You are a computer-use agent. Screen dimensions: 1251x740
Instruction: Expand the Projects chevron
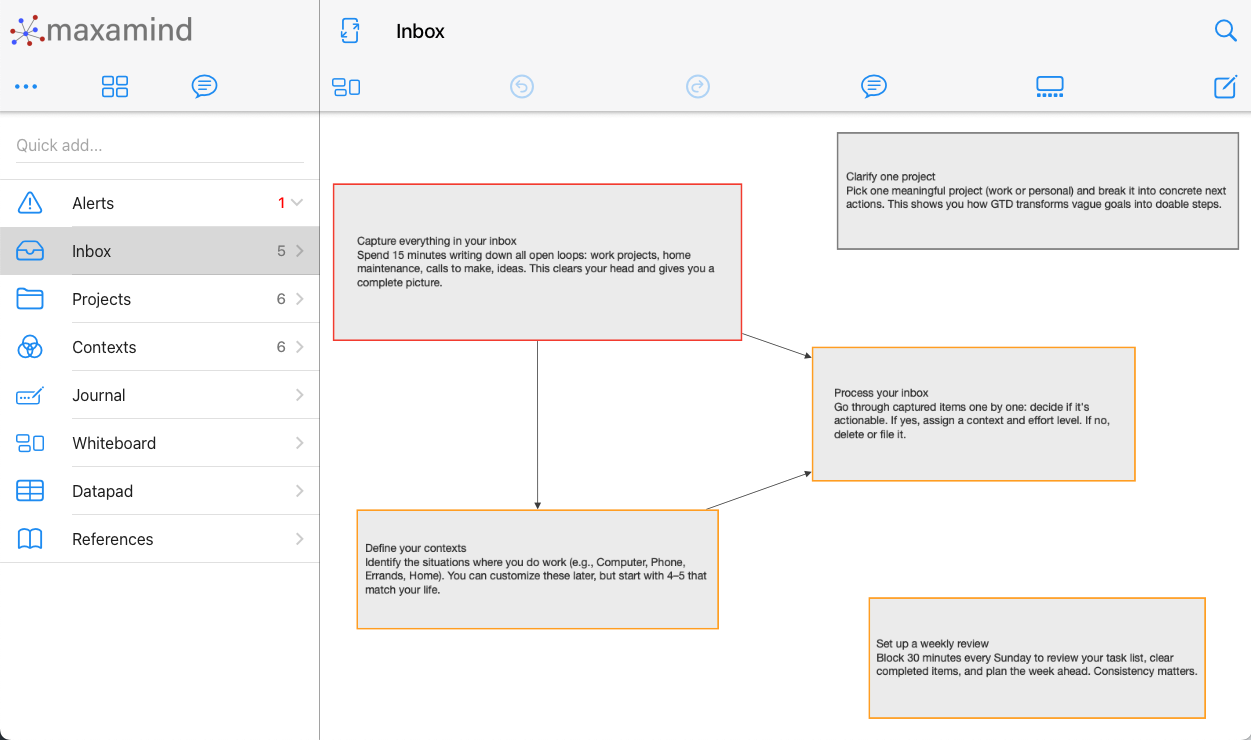[x=299, y=298]
